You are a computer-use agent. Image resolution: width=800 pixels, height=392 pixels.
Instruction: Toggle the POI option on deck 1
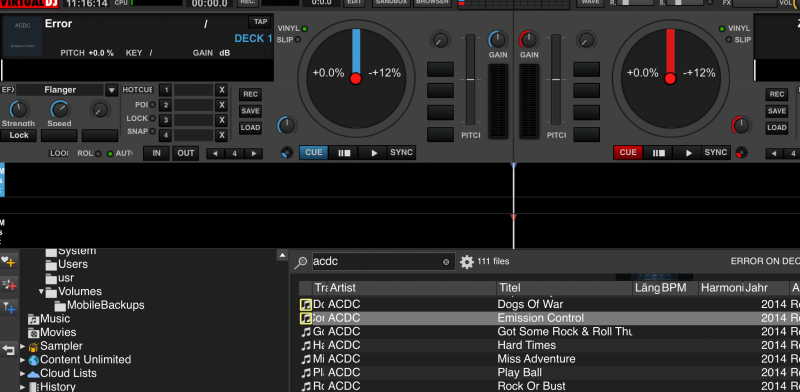pyautogui.click(x=153, y=105)
